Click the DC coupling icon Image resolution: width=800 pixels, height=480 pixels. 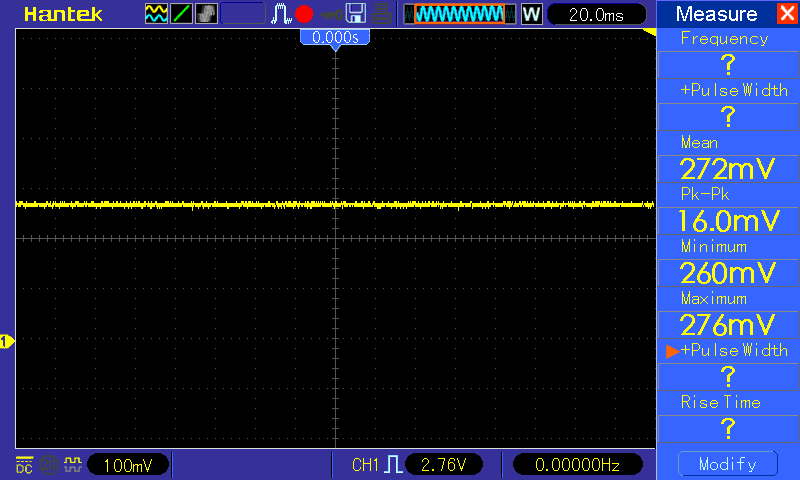click(x=24, y=465)
